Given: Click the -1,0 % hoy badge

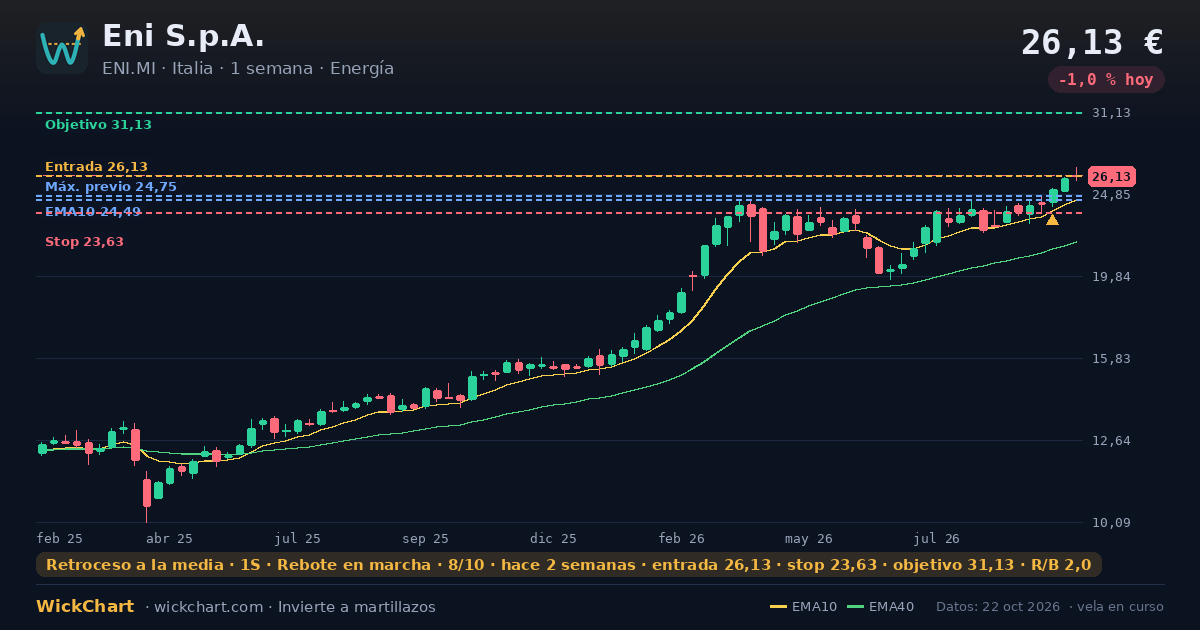Looking at the screenshot, I should pos(1106,80).
